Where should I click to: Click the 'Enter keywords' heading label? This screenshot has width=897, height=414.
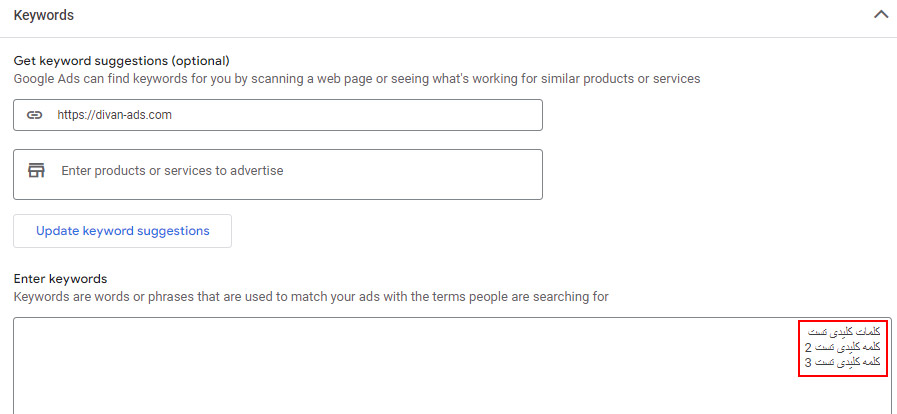(61, 279)
